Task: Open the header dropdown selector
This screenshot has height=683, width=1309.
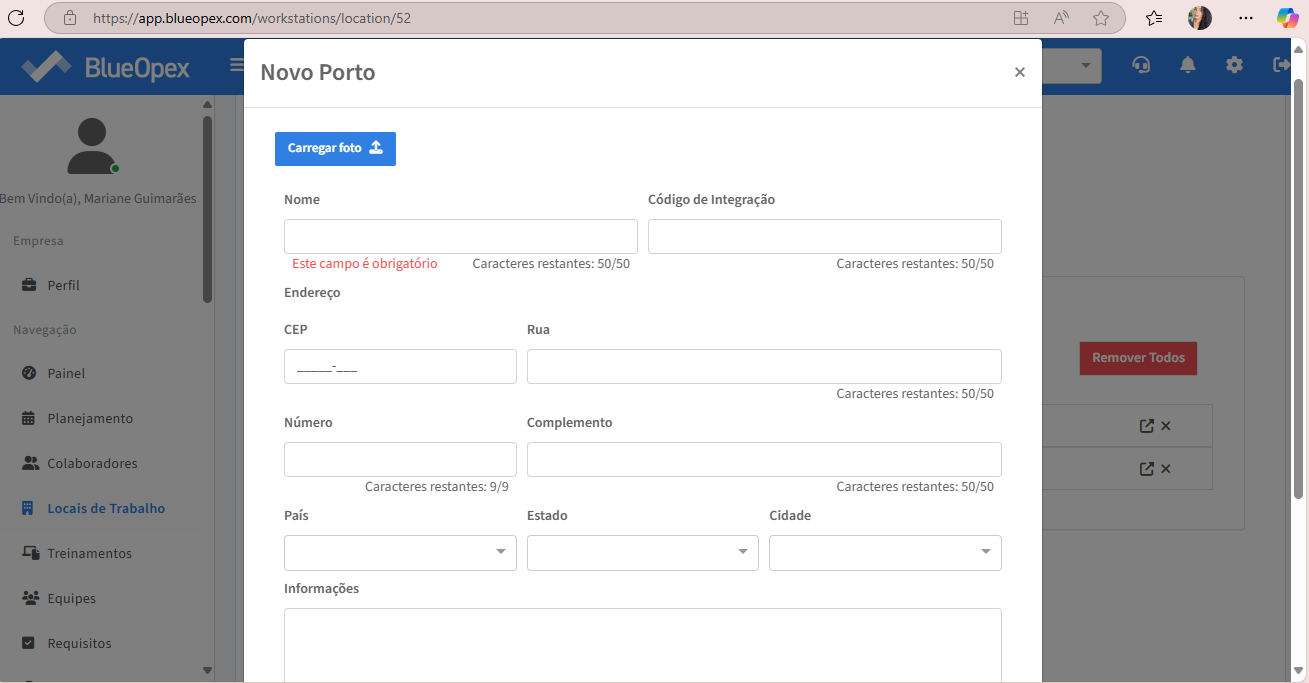Action: [1071, 66]
